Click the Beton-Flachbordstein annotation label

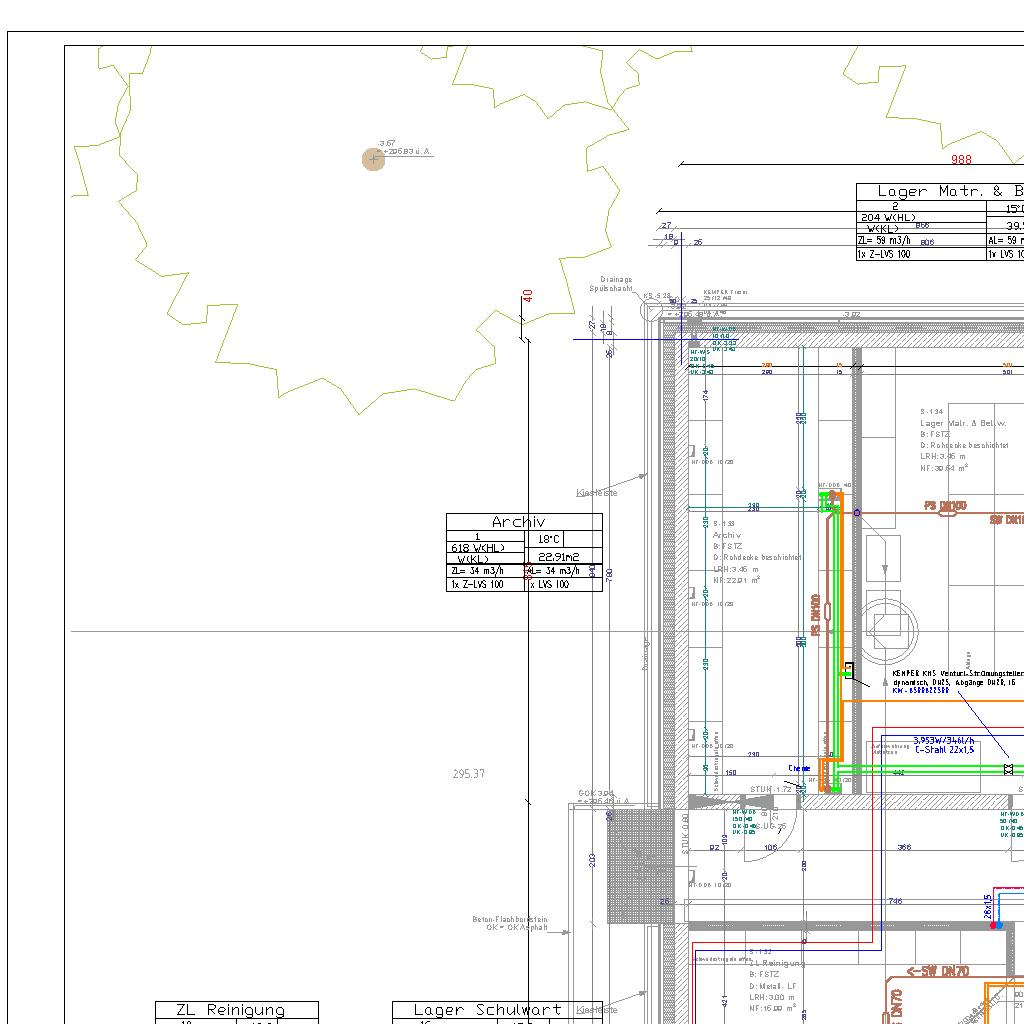coord(510,923)
